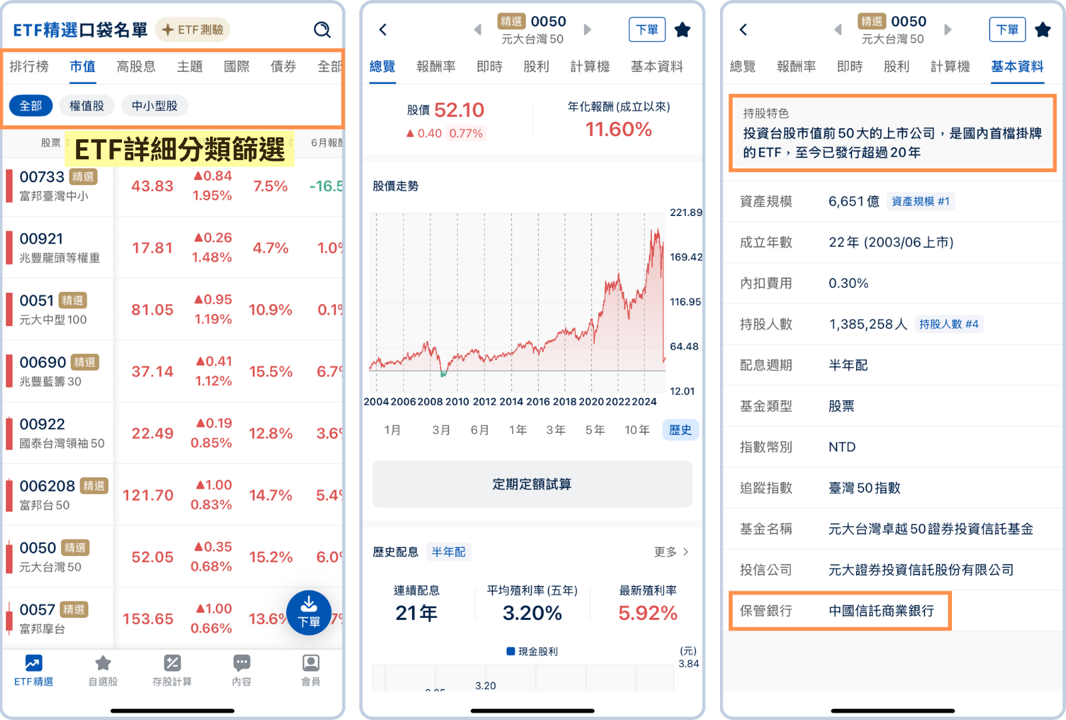
Task: Select 總覽 tab in middle screen
Action: point(382,67)
